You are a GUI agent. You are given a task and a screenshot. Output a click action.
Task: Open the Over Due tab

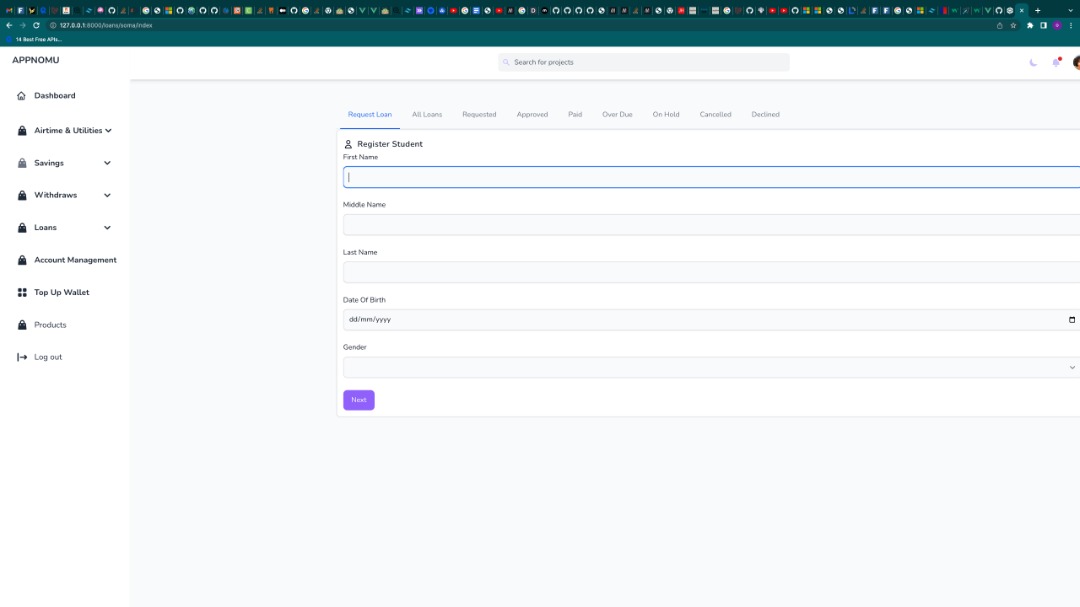click(617, 114)
